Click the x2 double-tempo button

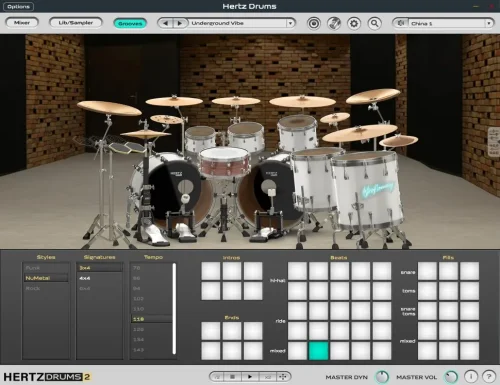pos(267,377)
